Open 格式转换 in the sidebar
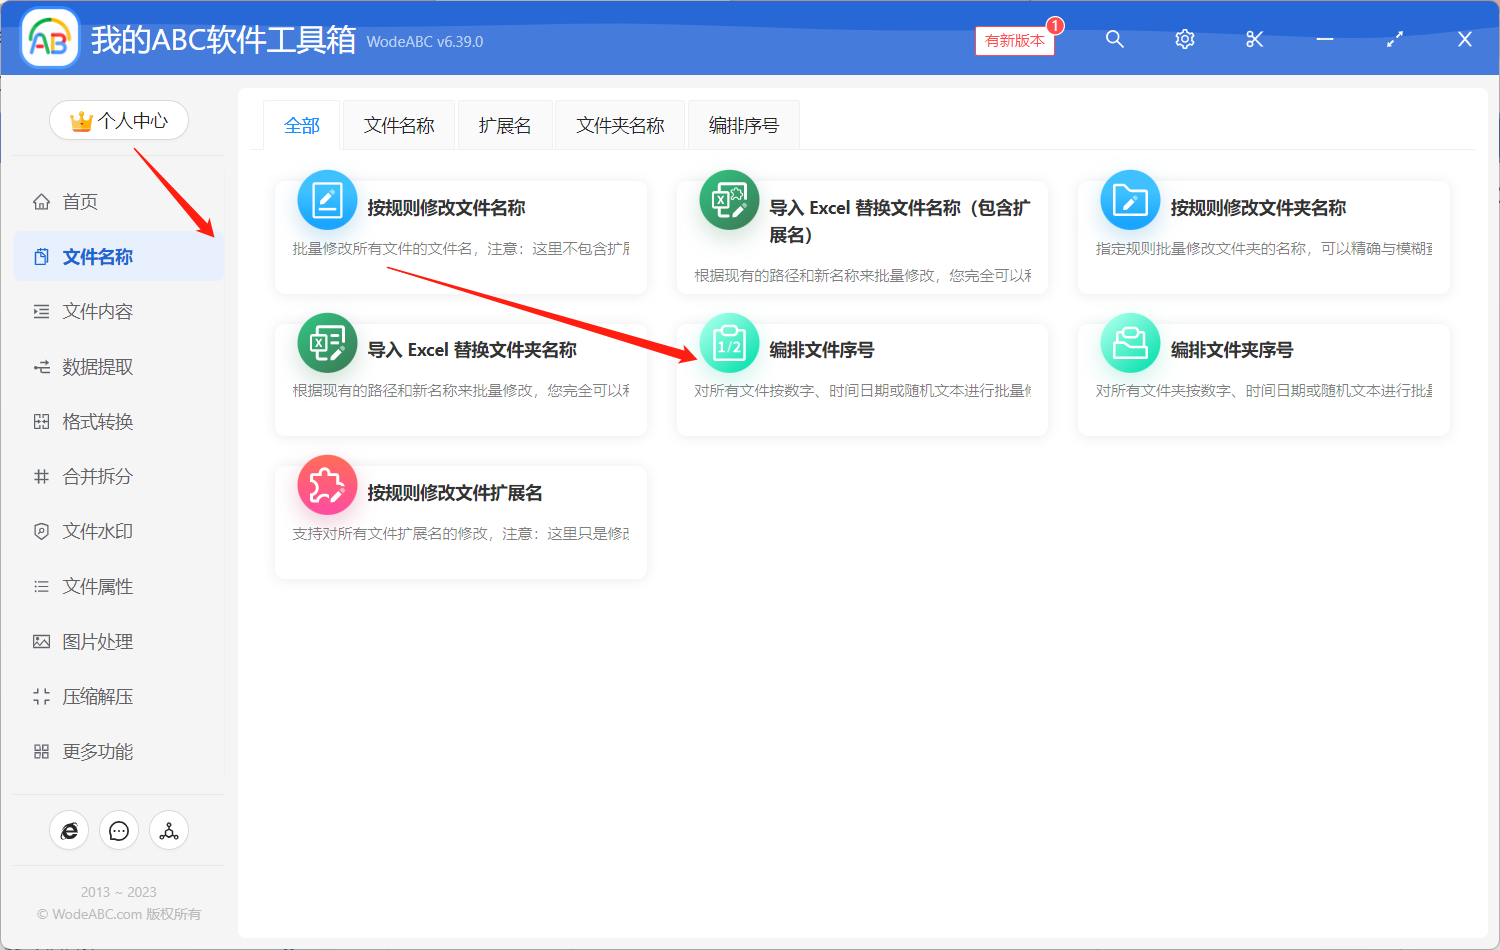This screenshot has width=1500, height=950. (x=96, y=421)
